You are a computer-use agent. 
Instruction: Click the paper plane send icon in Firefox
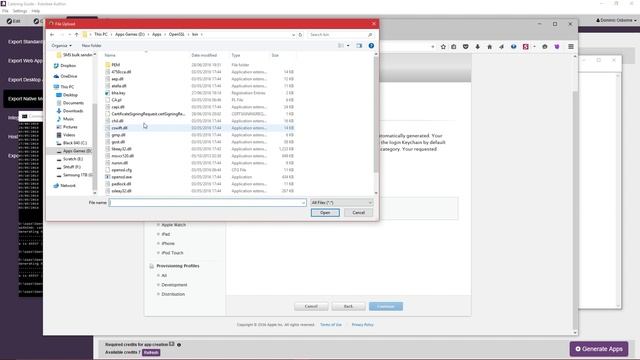tap(502, 47)
